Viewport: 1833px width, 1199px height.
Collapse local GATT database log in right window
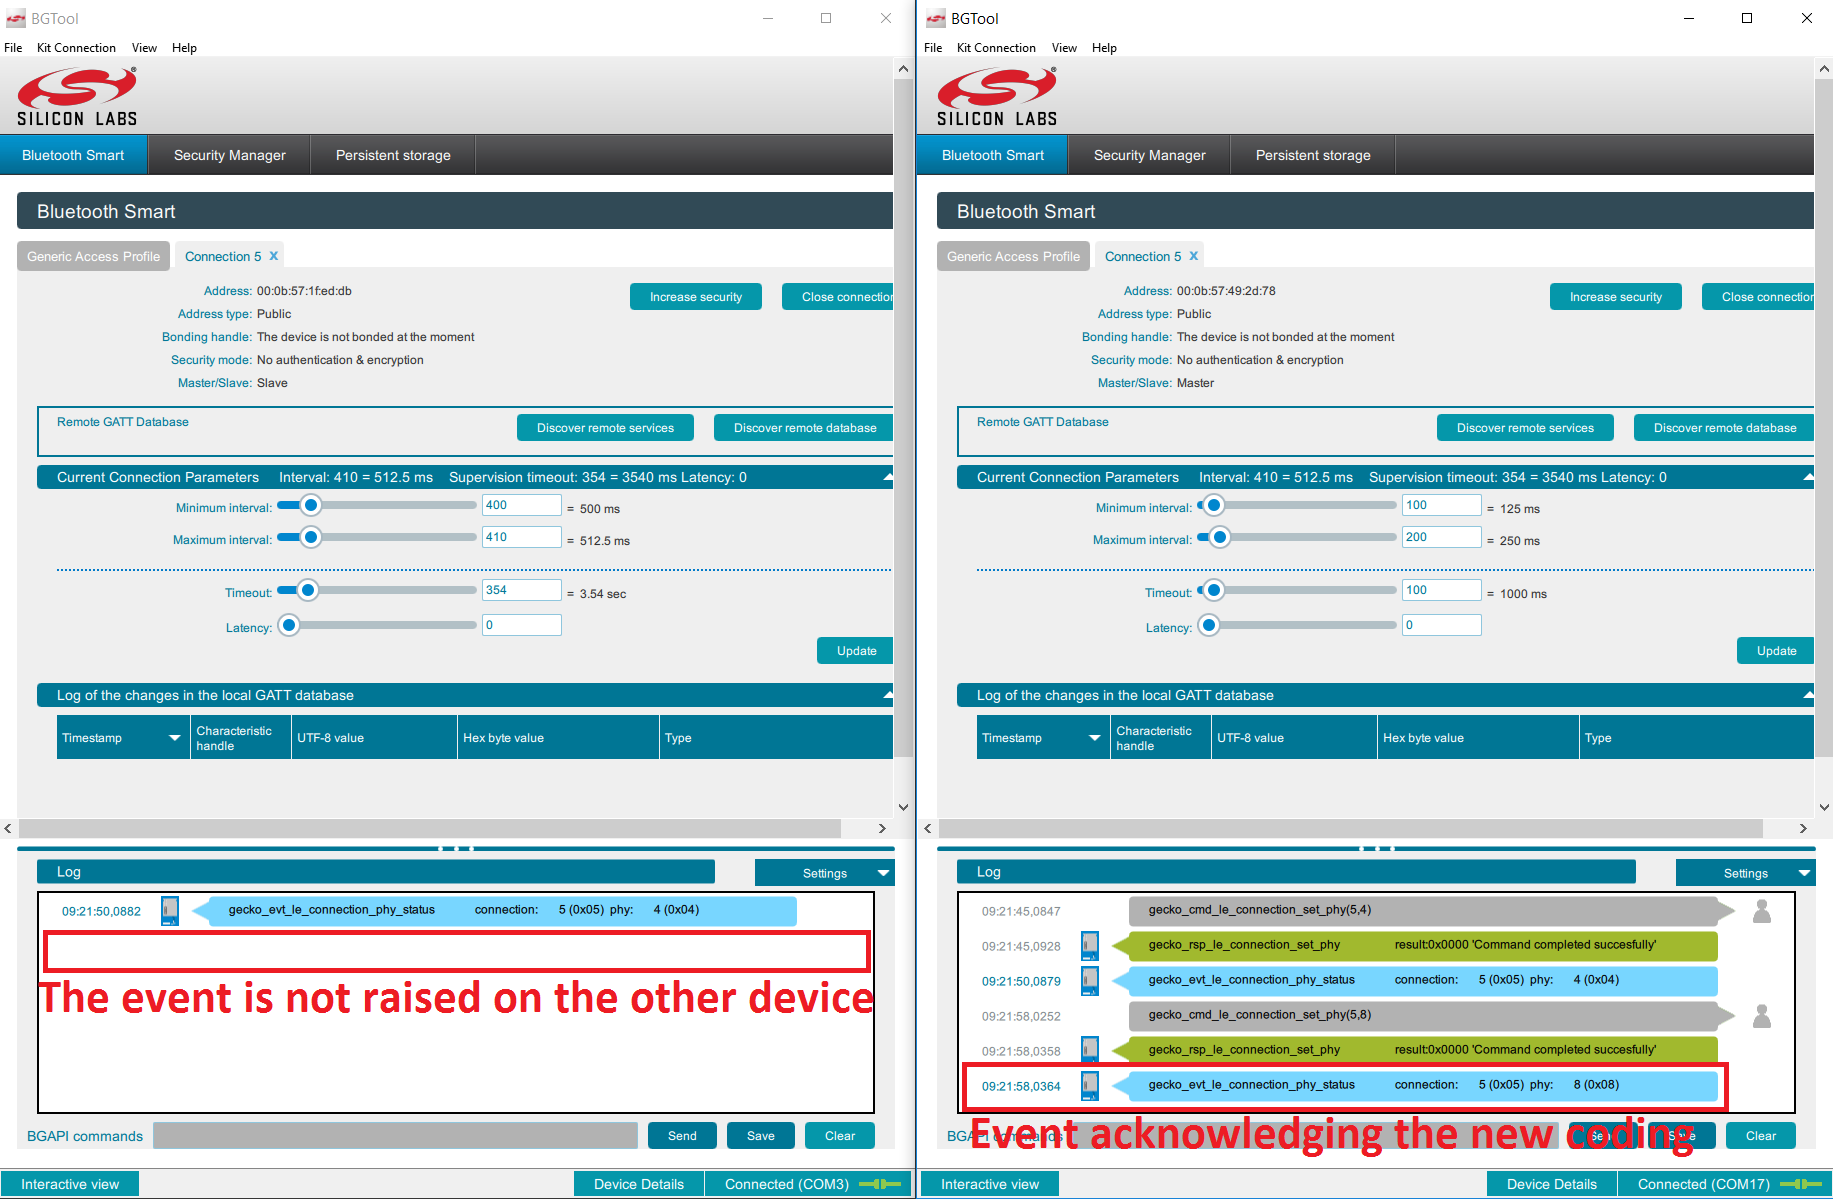click(1807, 695)
